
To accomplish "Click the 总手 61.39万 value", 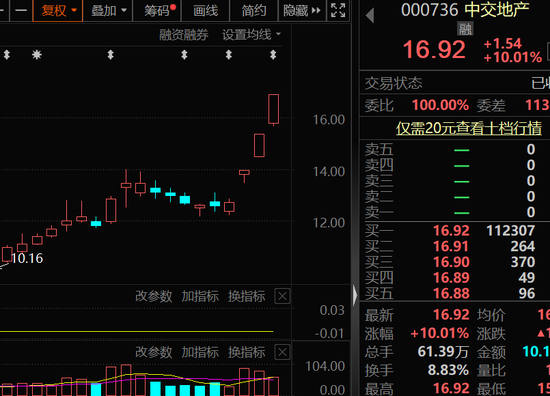I will (x=443, y=351).
